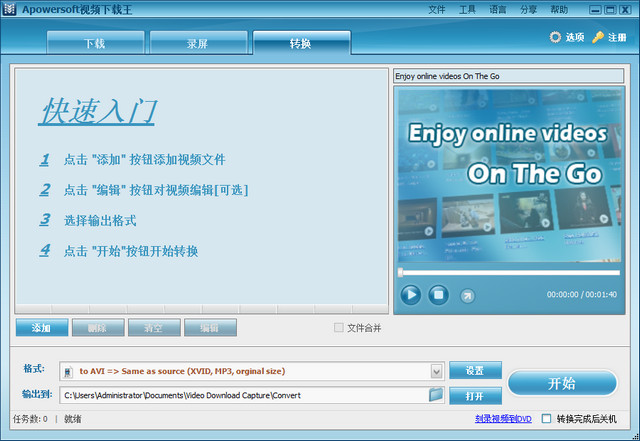Enable the 文件合并 checkbox

(x=338, y=327)
